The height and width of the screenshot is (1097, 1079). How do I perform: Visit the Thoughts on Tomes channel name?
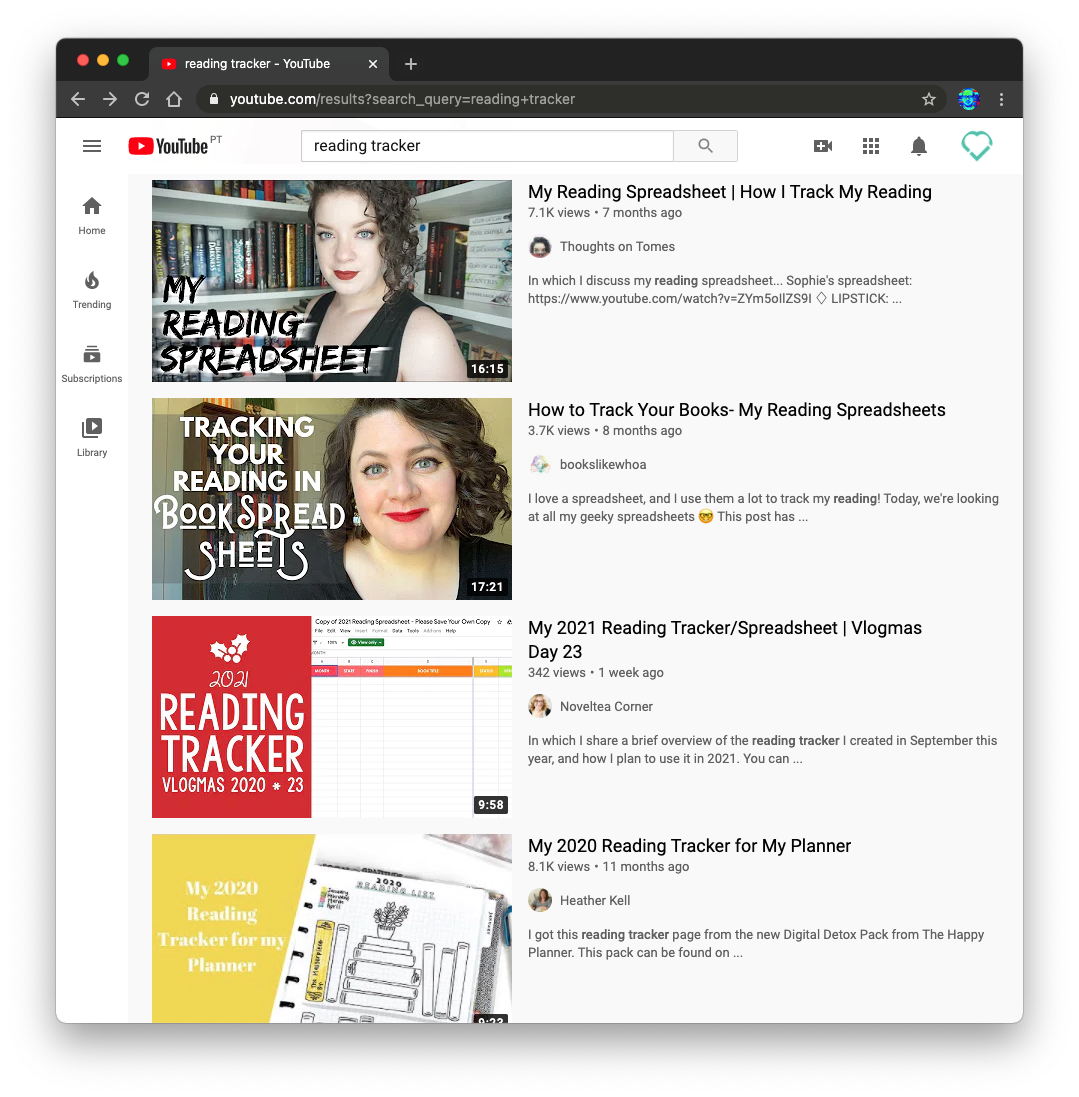[x=617, y=247]
